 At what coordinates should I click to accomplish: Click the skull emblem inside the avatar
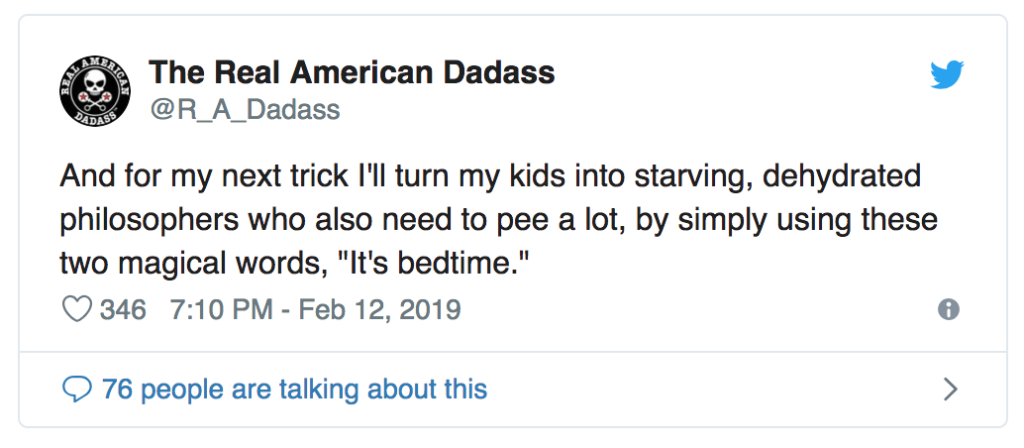[95, 86]
